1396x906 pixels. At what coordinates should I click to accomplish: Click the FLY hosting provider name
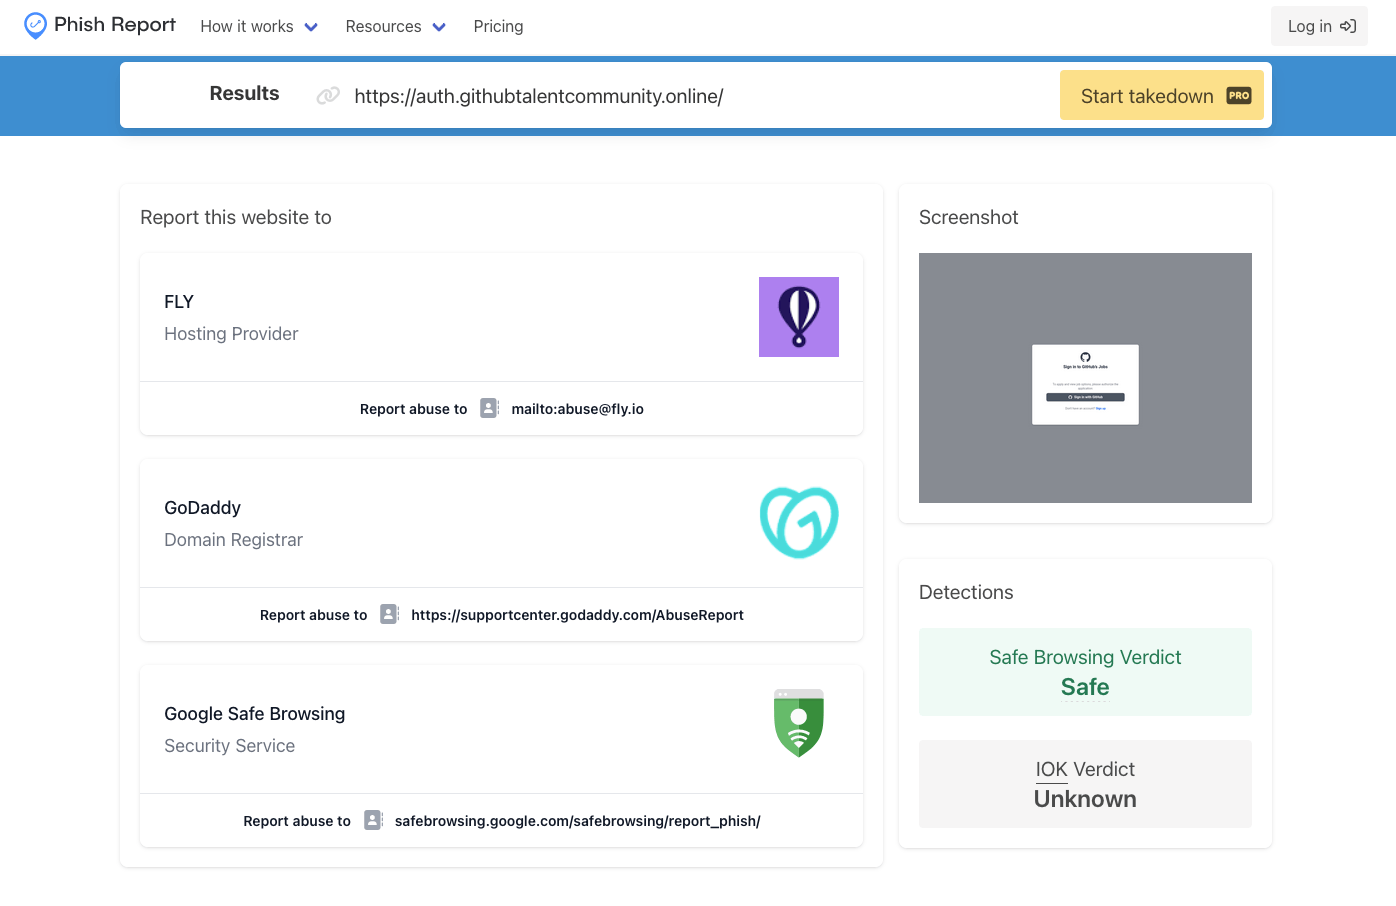point(179,302)
